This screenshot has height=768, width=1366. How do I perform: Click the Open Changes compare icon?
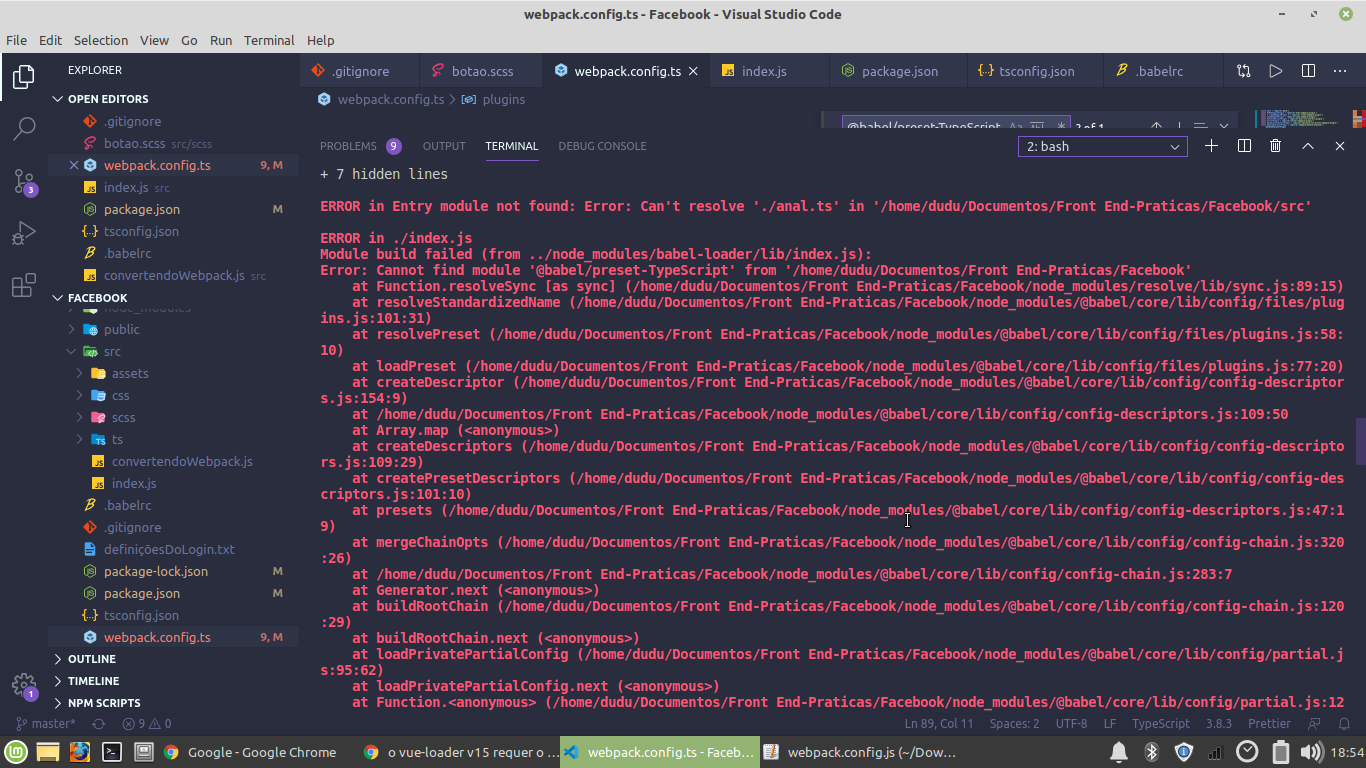(x=1243, y=71)
